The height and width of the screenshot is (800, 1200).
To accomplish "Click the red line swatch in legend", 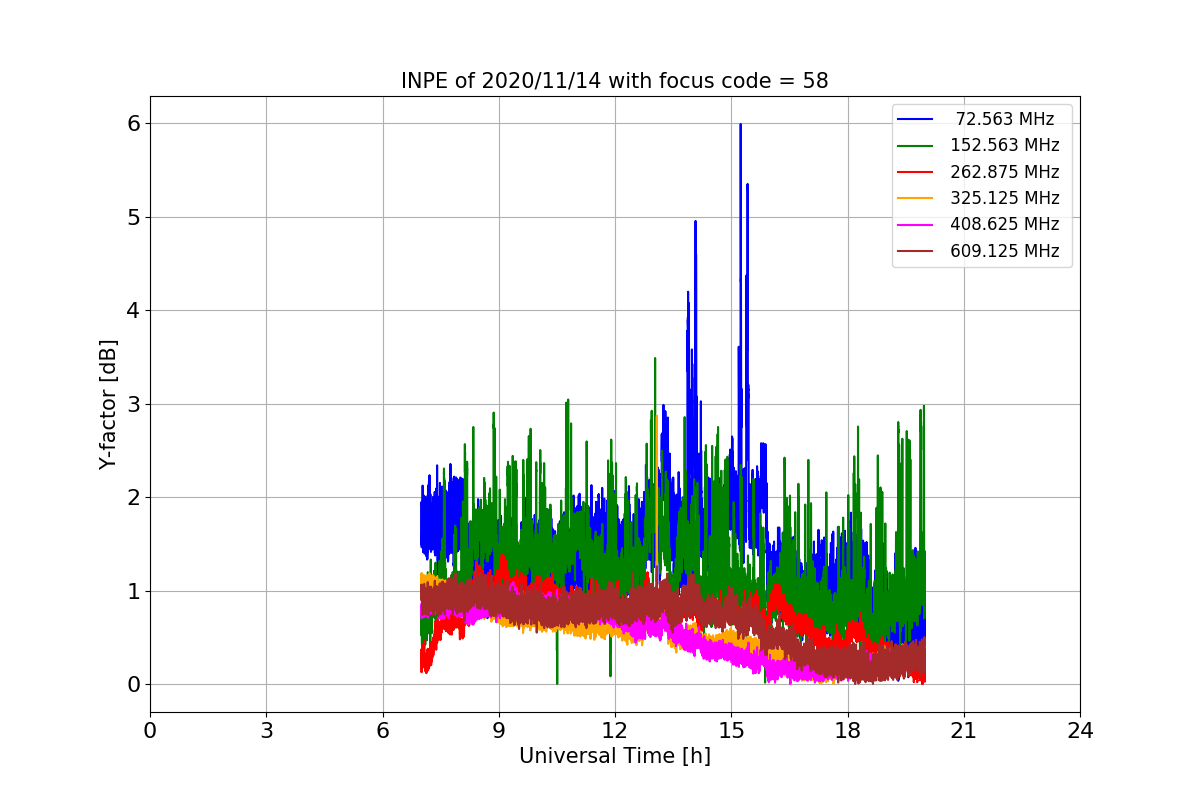I will [915, 172].
